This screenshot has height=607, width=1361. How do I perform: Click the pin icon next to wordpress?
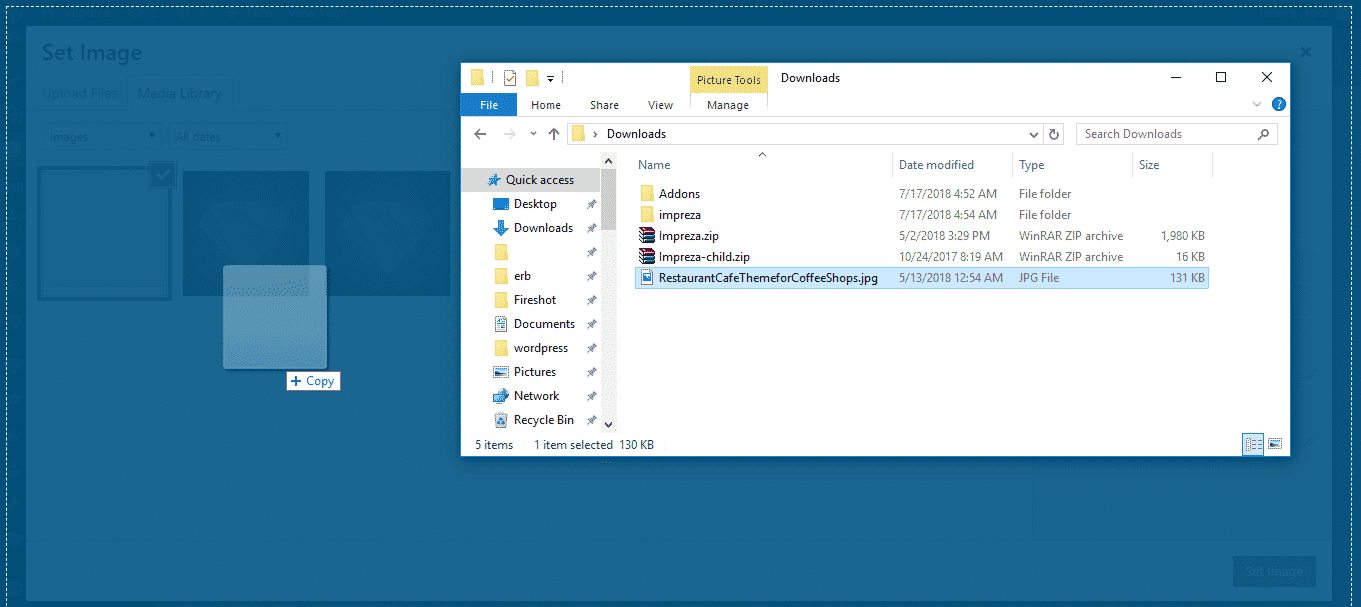point(591,348)
